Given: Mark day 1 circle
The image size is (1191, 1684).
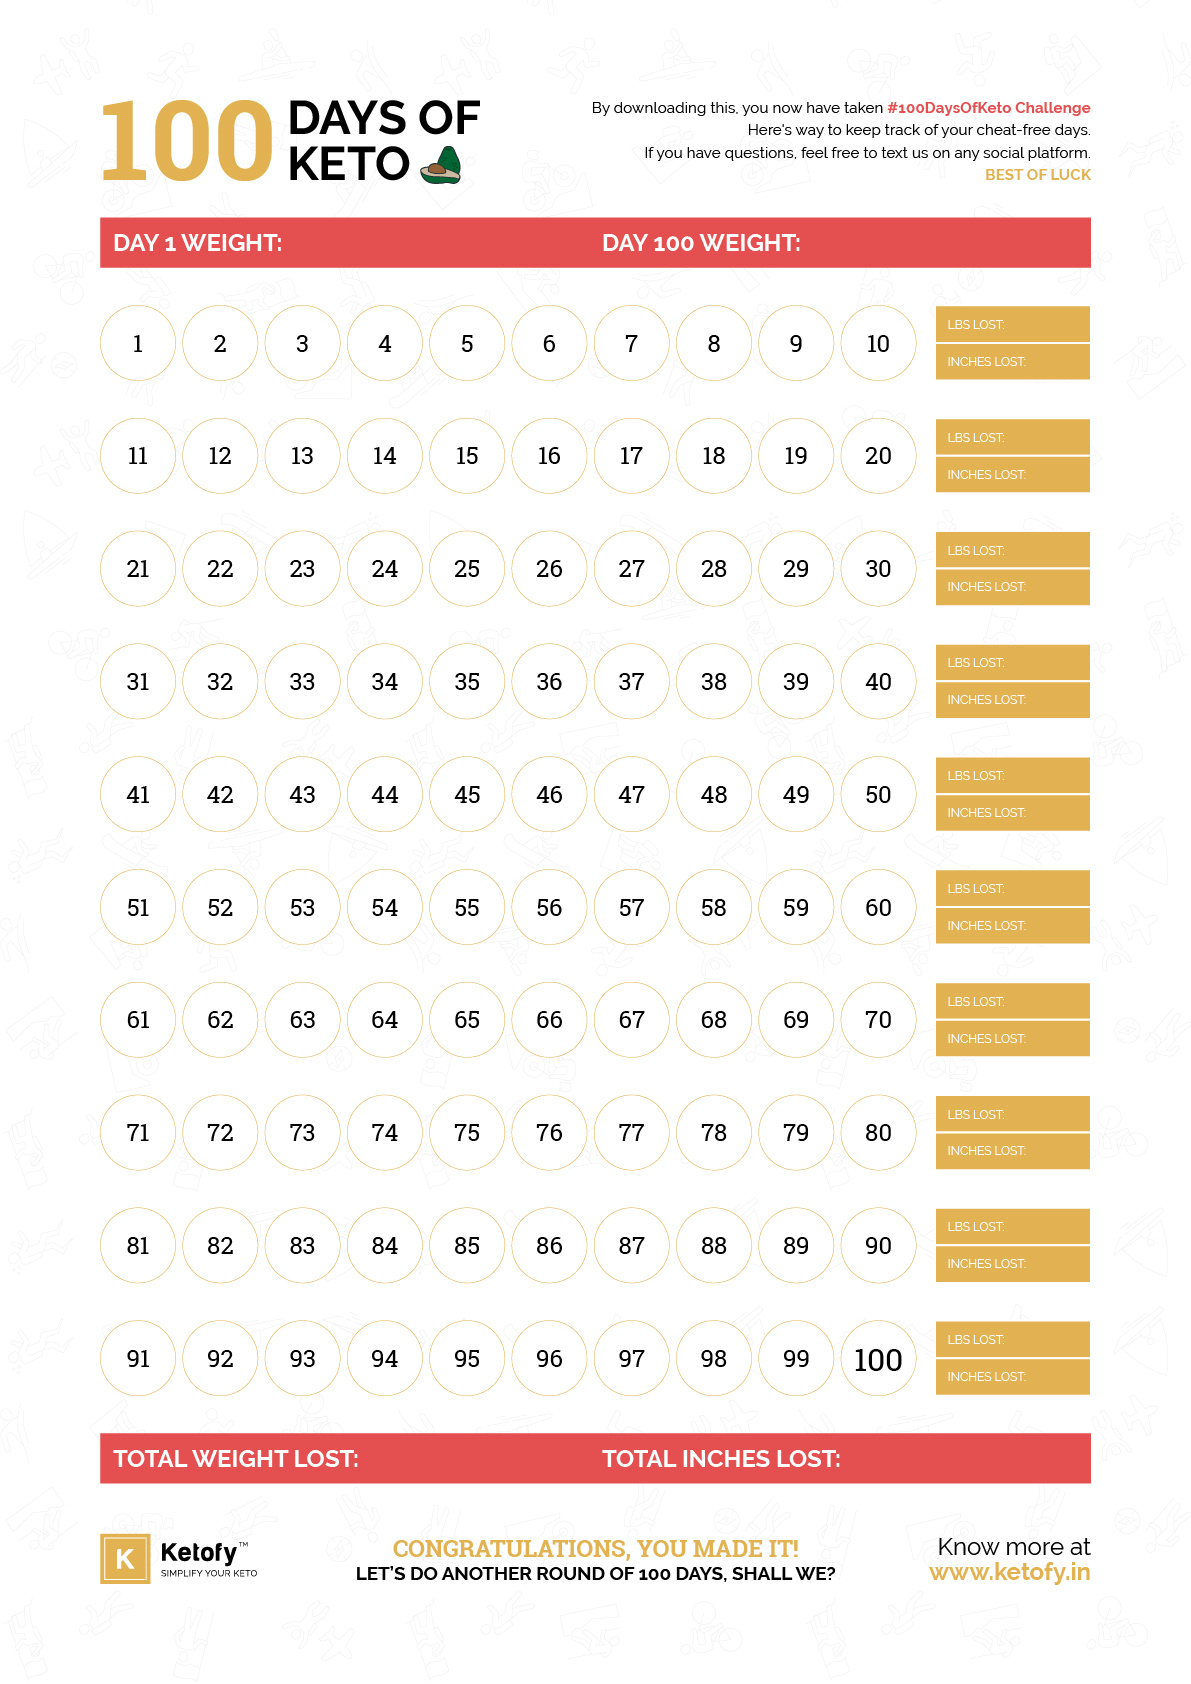Looking at the screenshot, I should pyautogui.click(x=138, y=343).
